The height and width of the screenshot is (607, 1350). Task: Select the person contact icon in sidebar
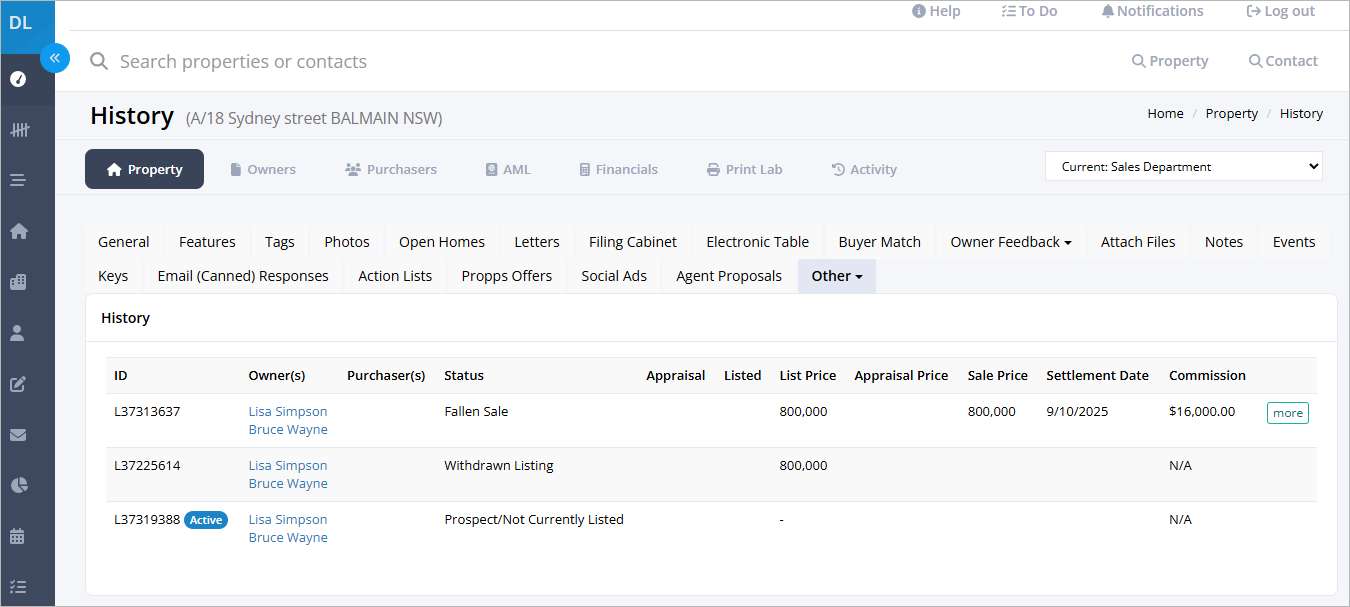[x=18, y=333]
